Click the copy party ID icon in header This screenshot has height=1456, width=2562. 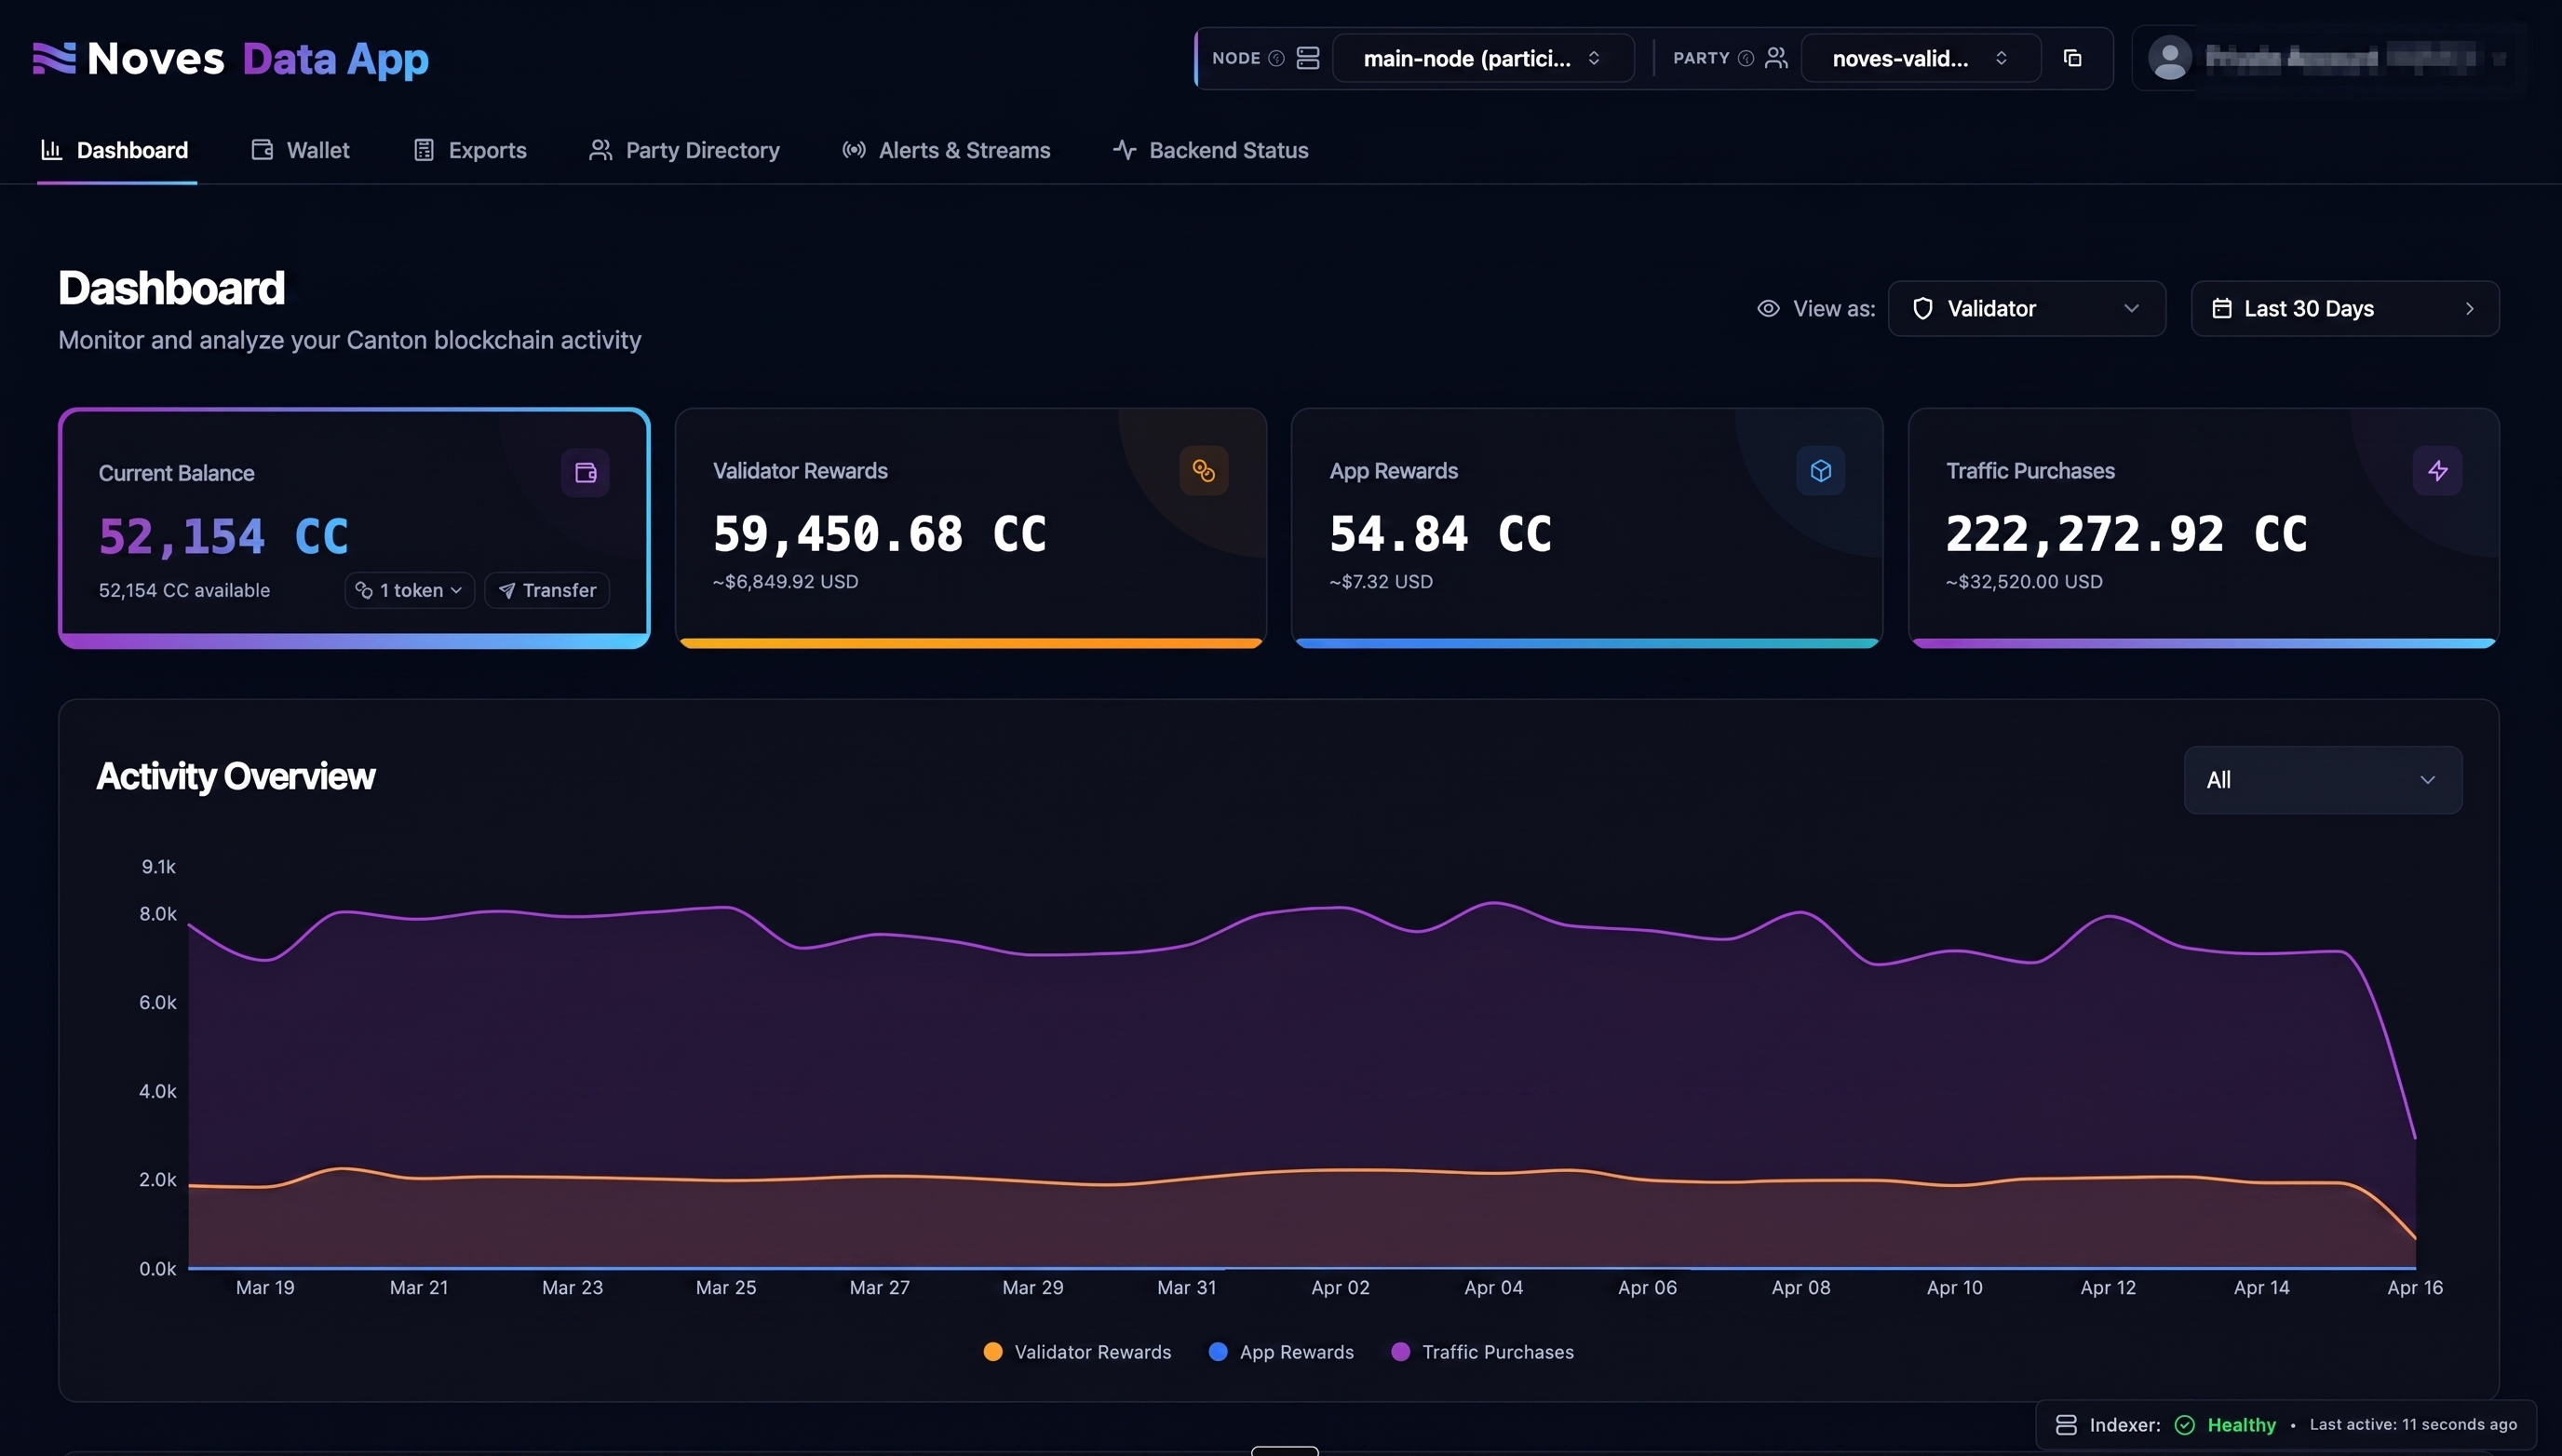[2072, 58]
